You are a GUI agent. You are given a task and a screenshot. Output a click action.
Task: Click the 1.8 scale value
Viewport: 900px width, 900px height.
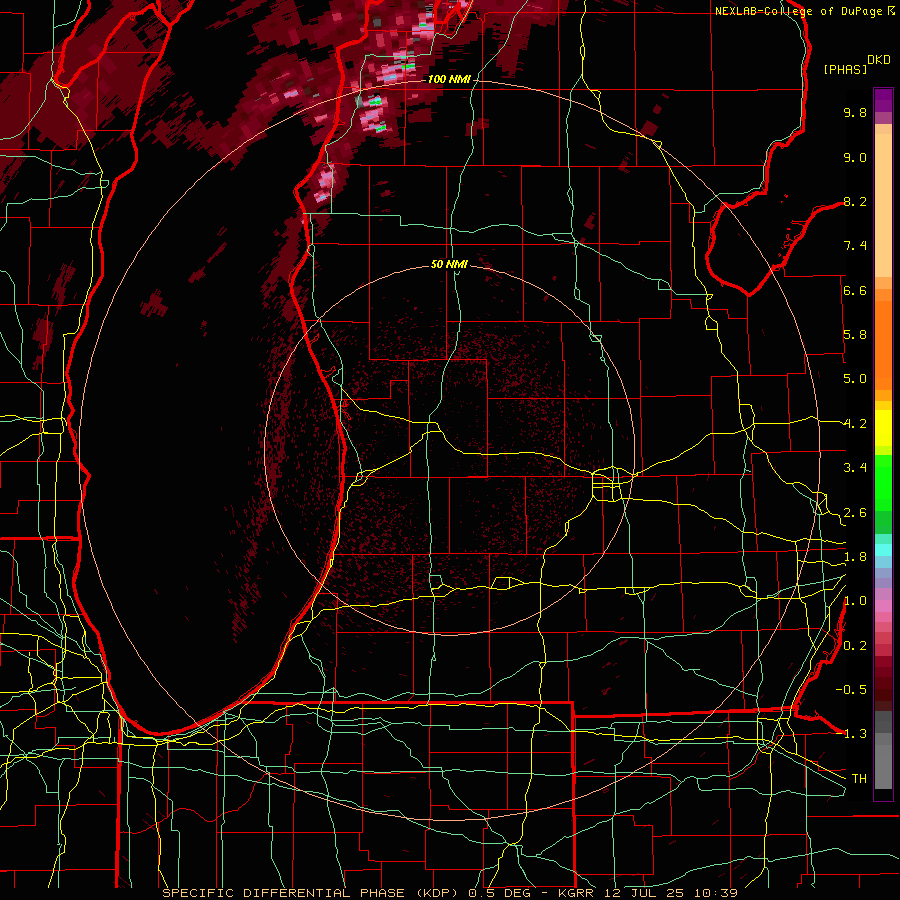[855, 557]
